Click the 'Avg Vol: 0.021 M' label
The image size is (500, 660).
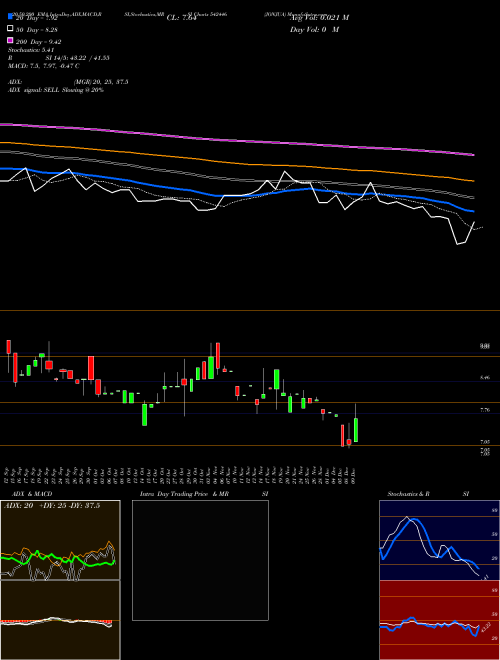point(319,18)
